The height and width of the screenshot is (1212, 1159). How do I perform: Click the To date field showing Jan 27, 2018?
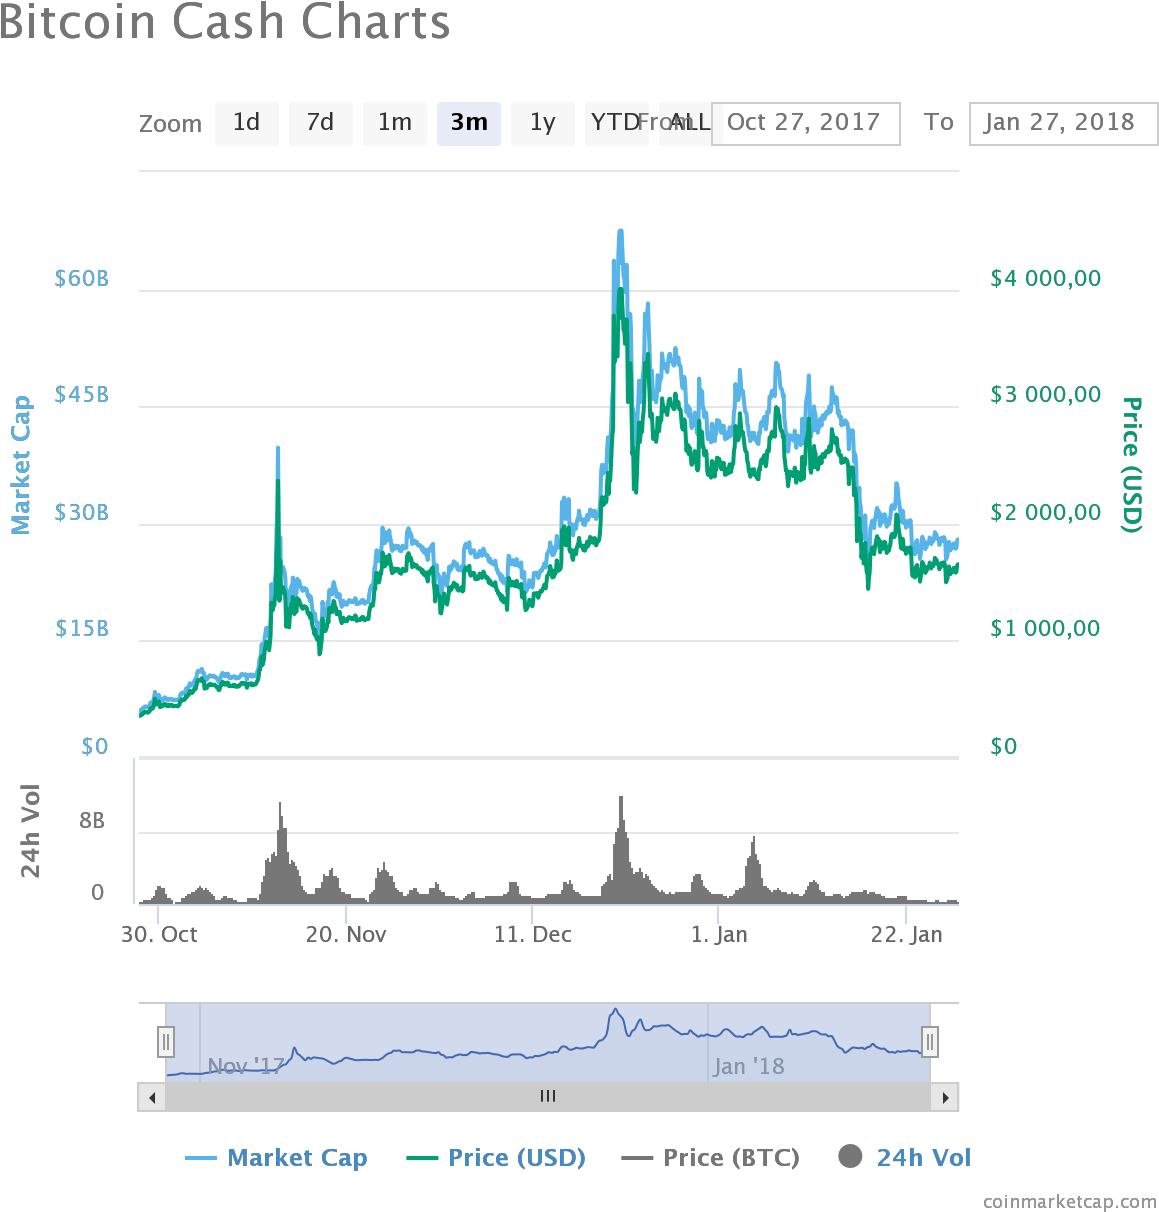pyautogui.click(x=1062, y=123)
